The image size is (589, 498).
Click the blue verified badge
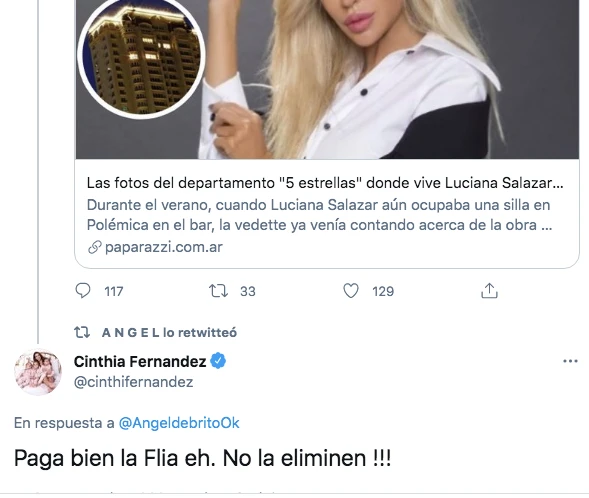pyautogui.click(x=218, y=361)
